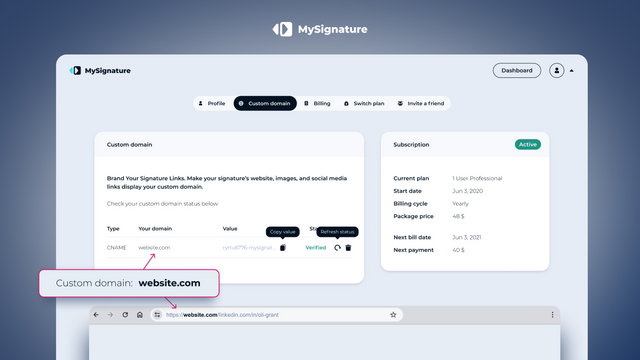
Task: Click the 40 $ next payment value
Action: pos(458,250)
